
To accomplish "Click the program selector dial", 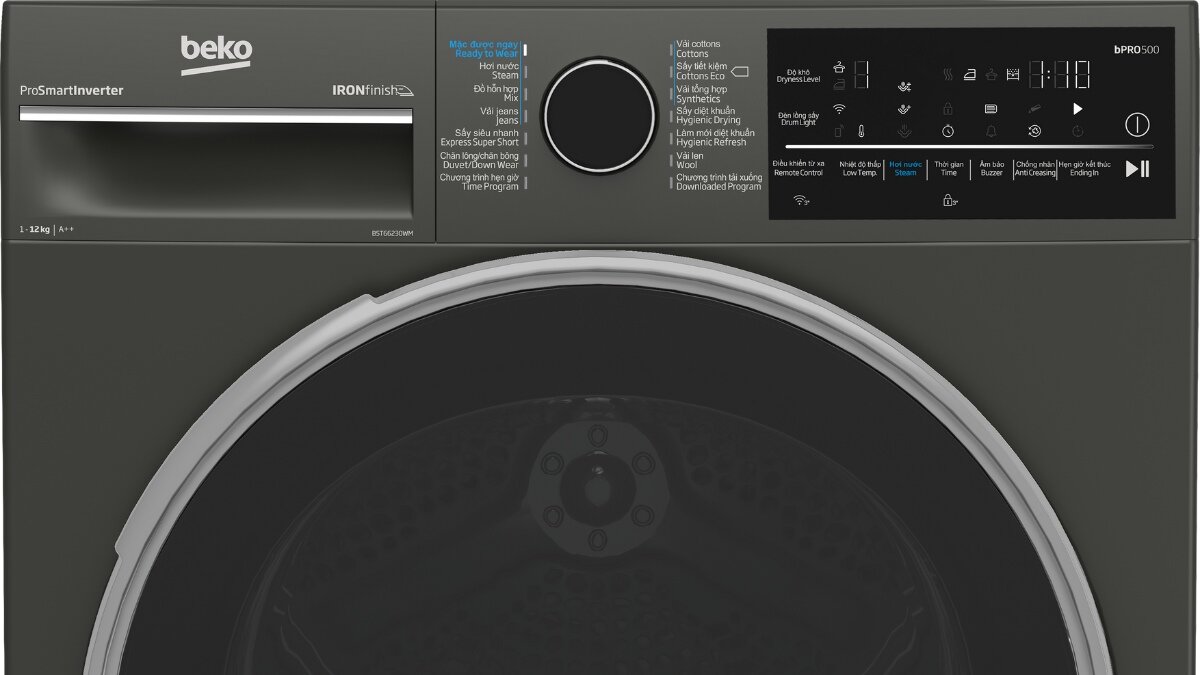I will click(x=587, y=113).
